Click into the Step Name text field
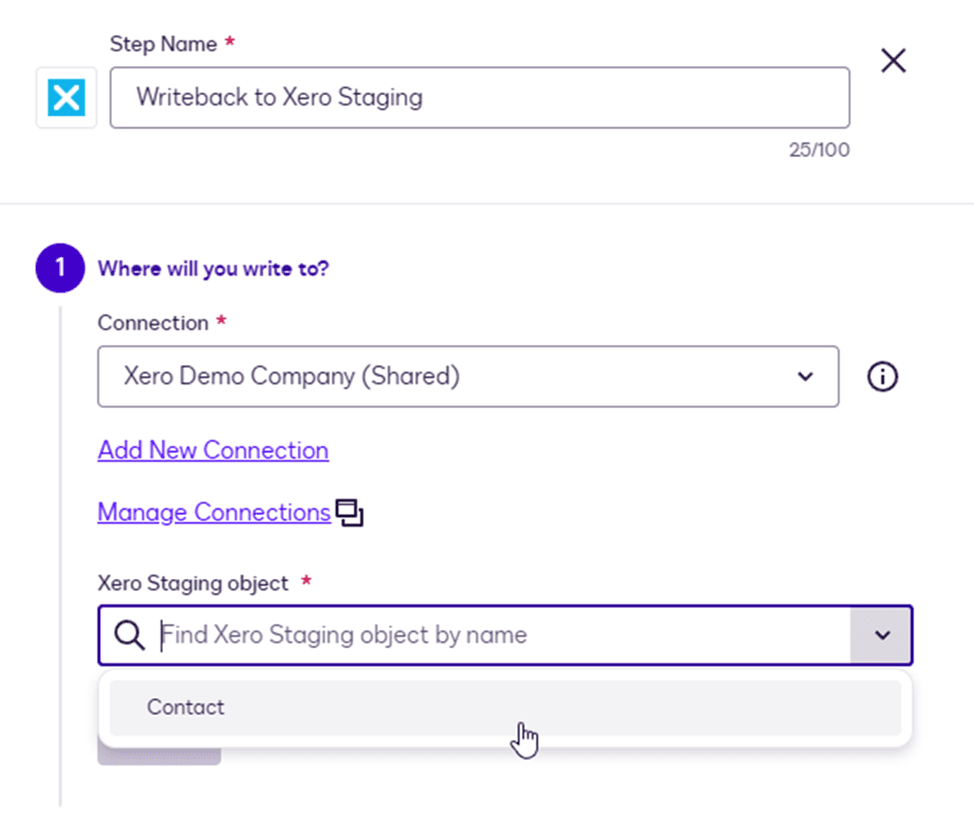The height and width of the screenshot is (815, 974). tap(480, 98)
